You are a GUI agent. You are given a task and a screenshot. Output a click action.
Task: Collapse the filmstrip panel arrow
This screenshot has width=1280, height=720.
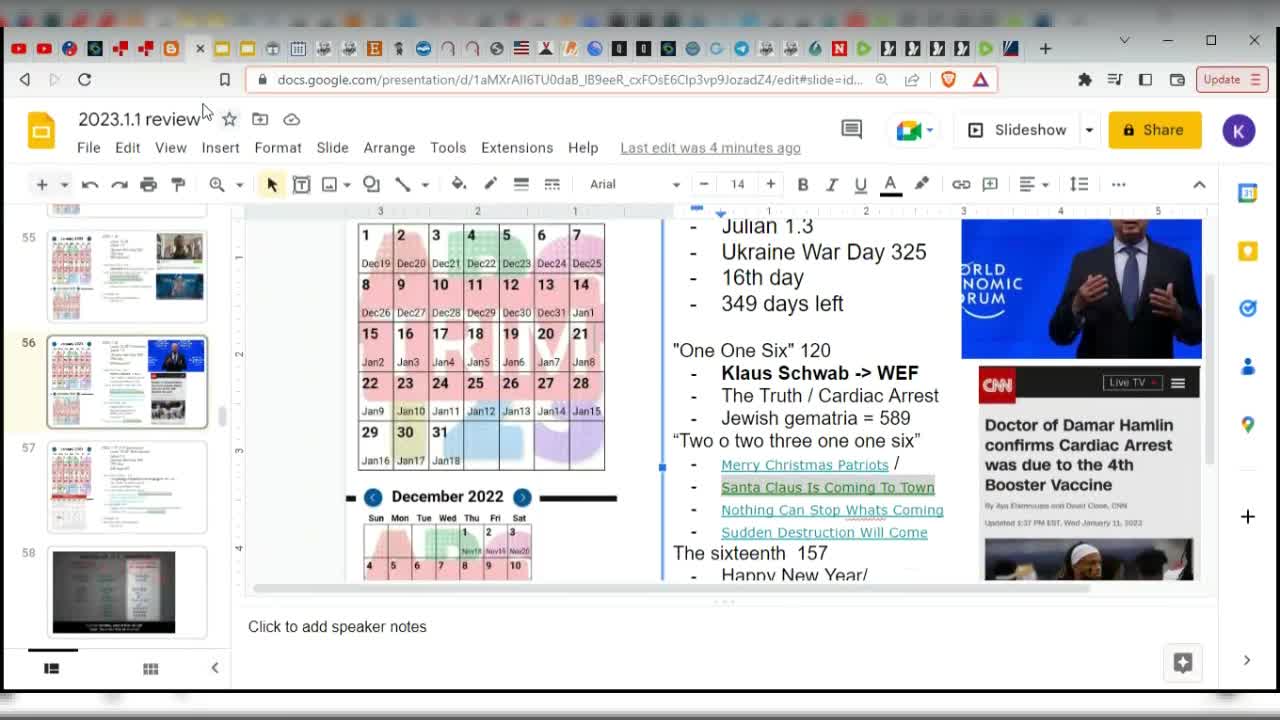(x=214, y=668)
